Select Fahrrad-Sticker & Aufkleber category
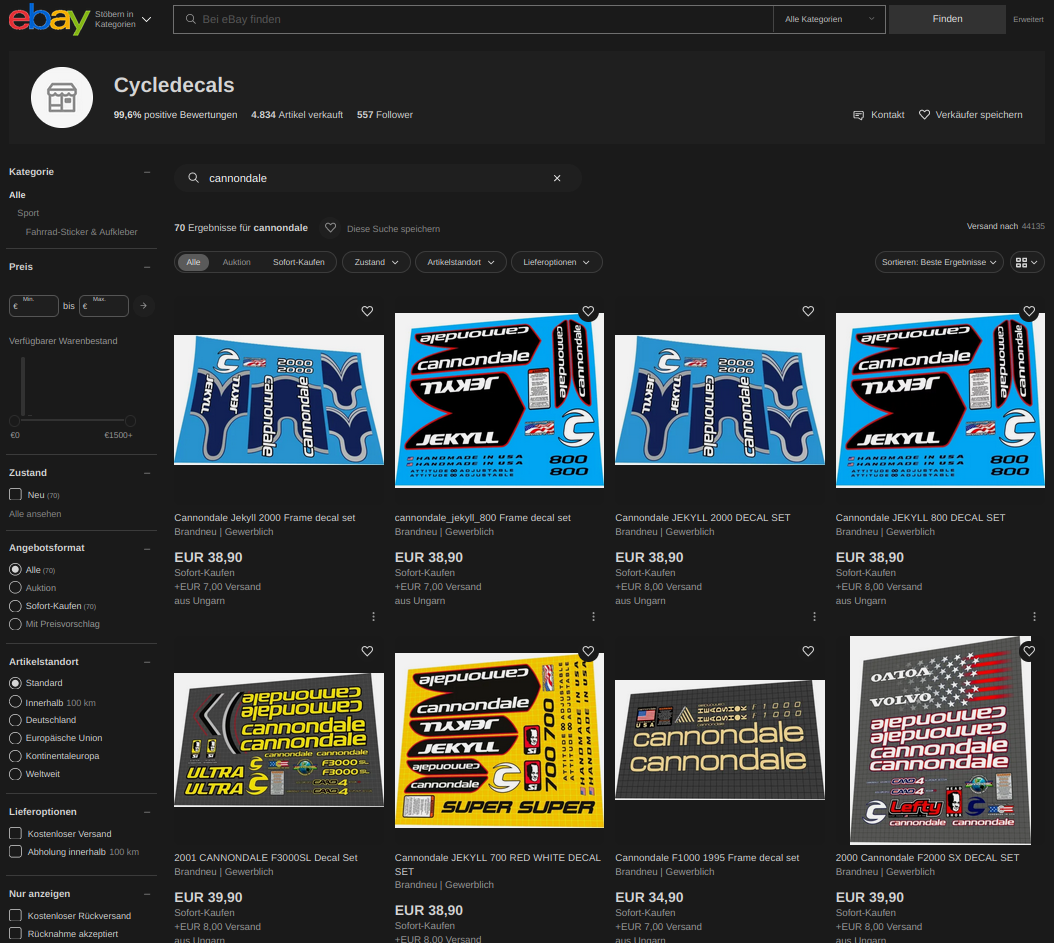The height and width of the screenshot is (943, 1054). coord(81,232)
